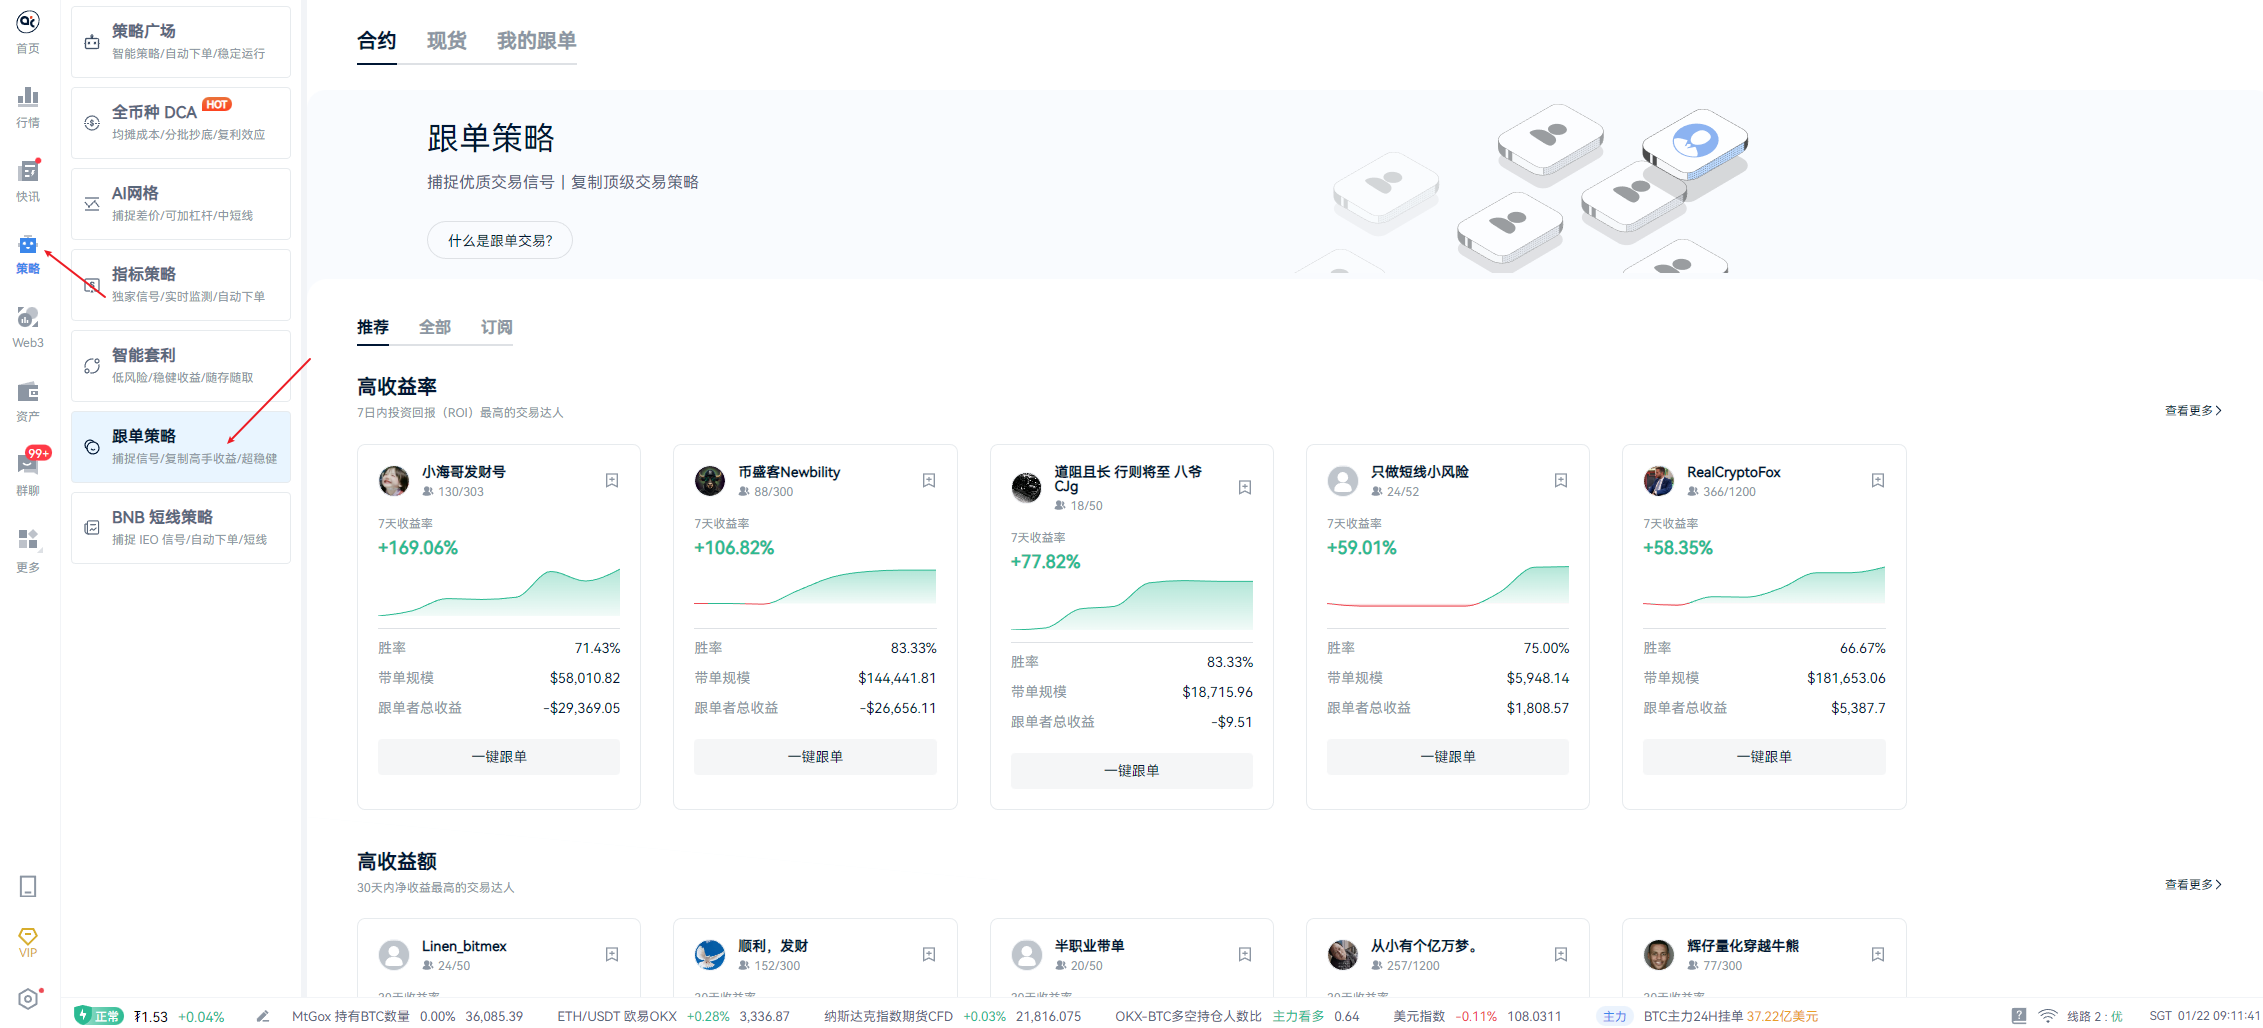Open the 我的跟单 tab
The height and width of the screenshot is (1028, 2263).
pyautogui.click(x=537, y=41)
